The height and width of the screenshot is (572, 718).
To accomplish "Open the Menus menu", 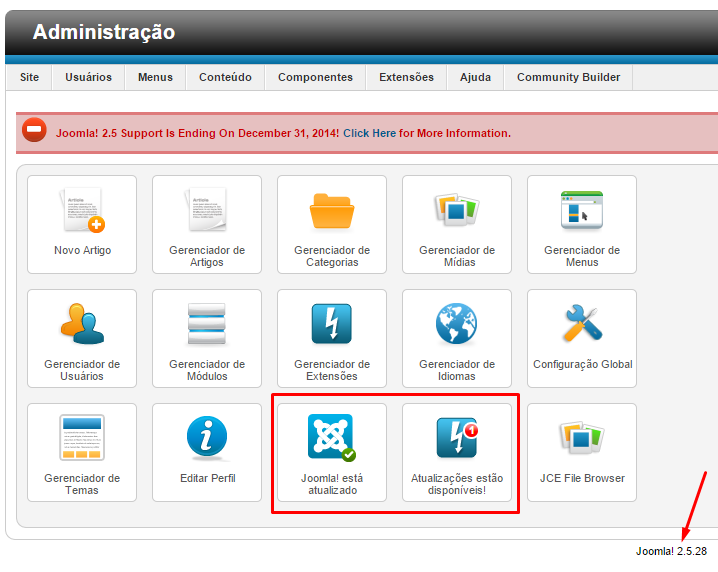I will (155, 77).
